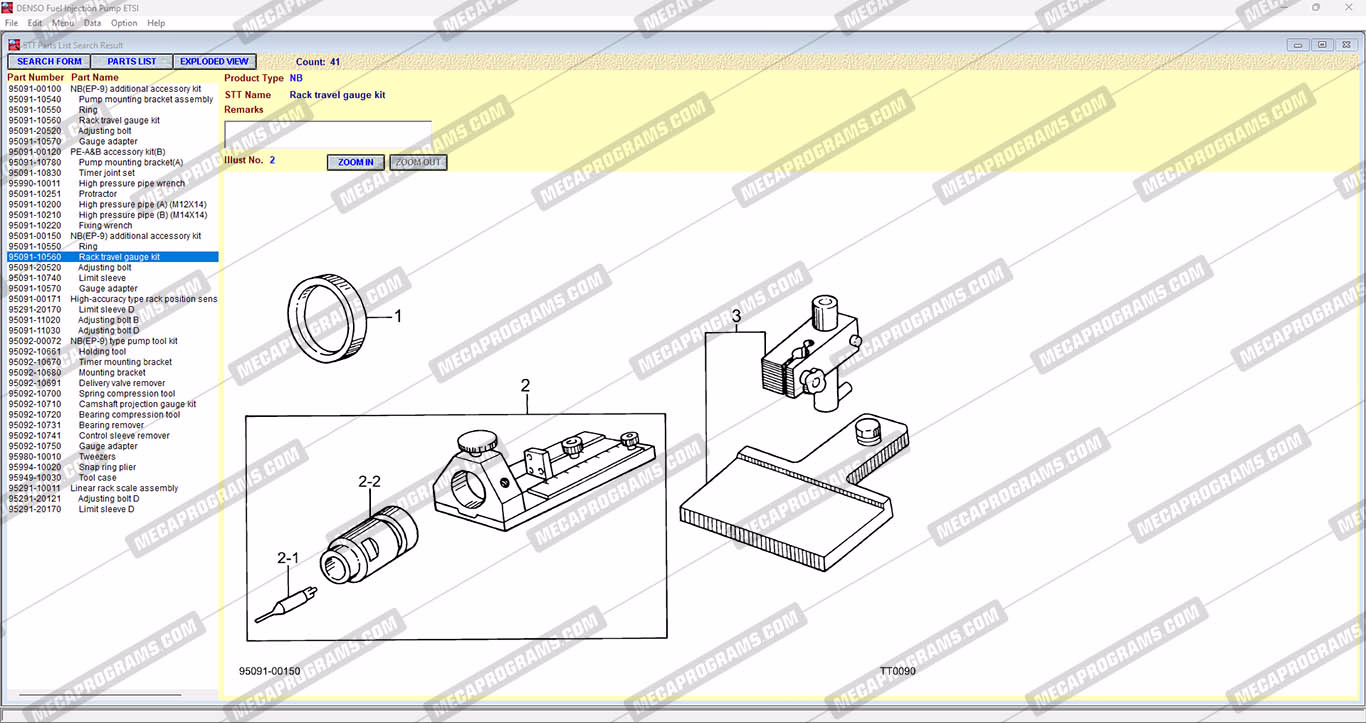Click the STT Parts List window icon

click(x=14, y=45)
